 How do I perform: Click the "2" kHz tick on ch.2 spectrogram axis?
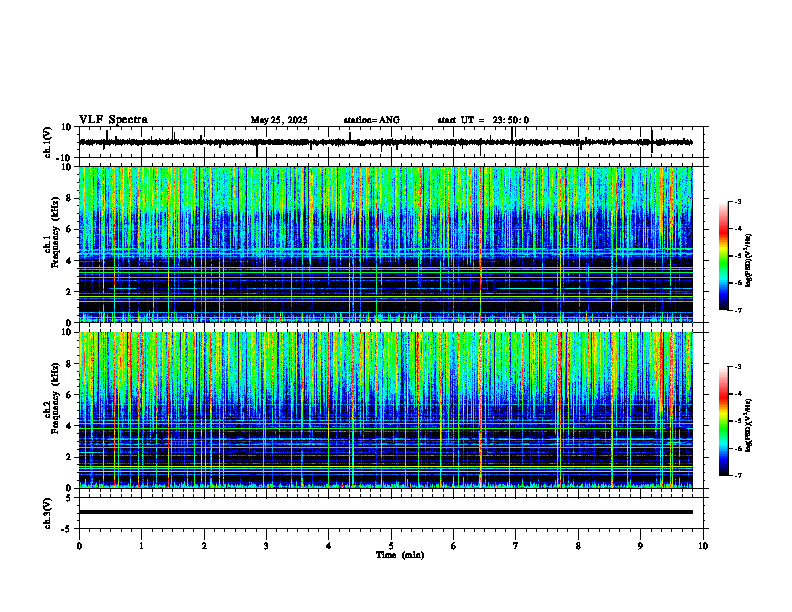[x=69, y=457]
